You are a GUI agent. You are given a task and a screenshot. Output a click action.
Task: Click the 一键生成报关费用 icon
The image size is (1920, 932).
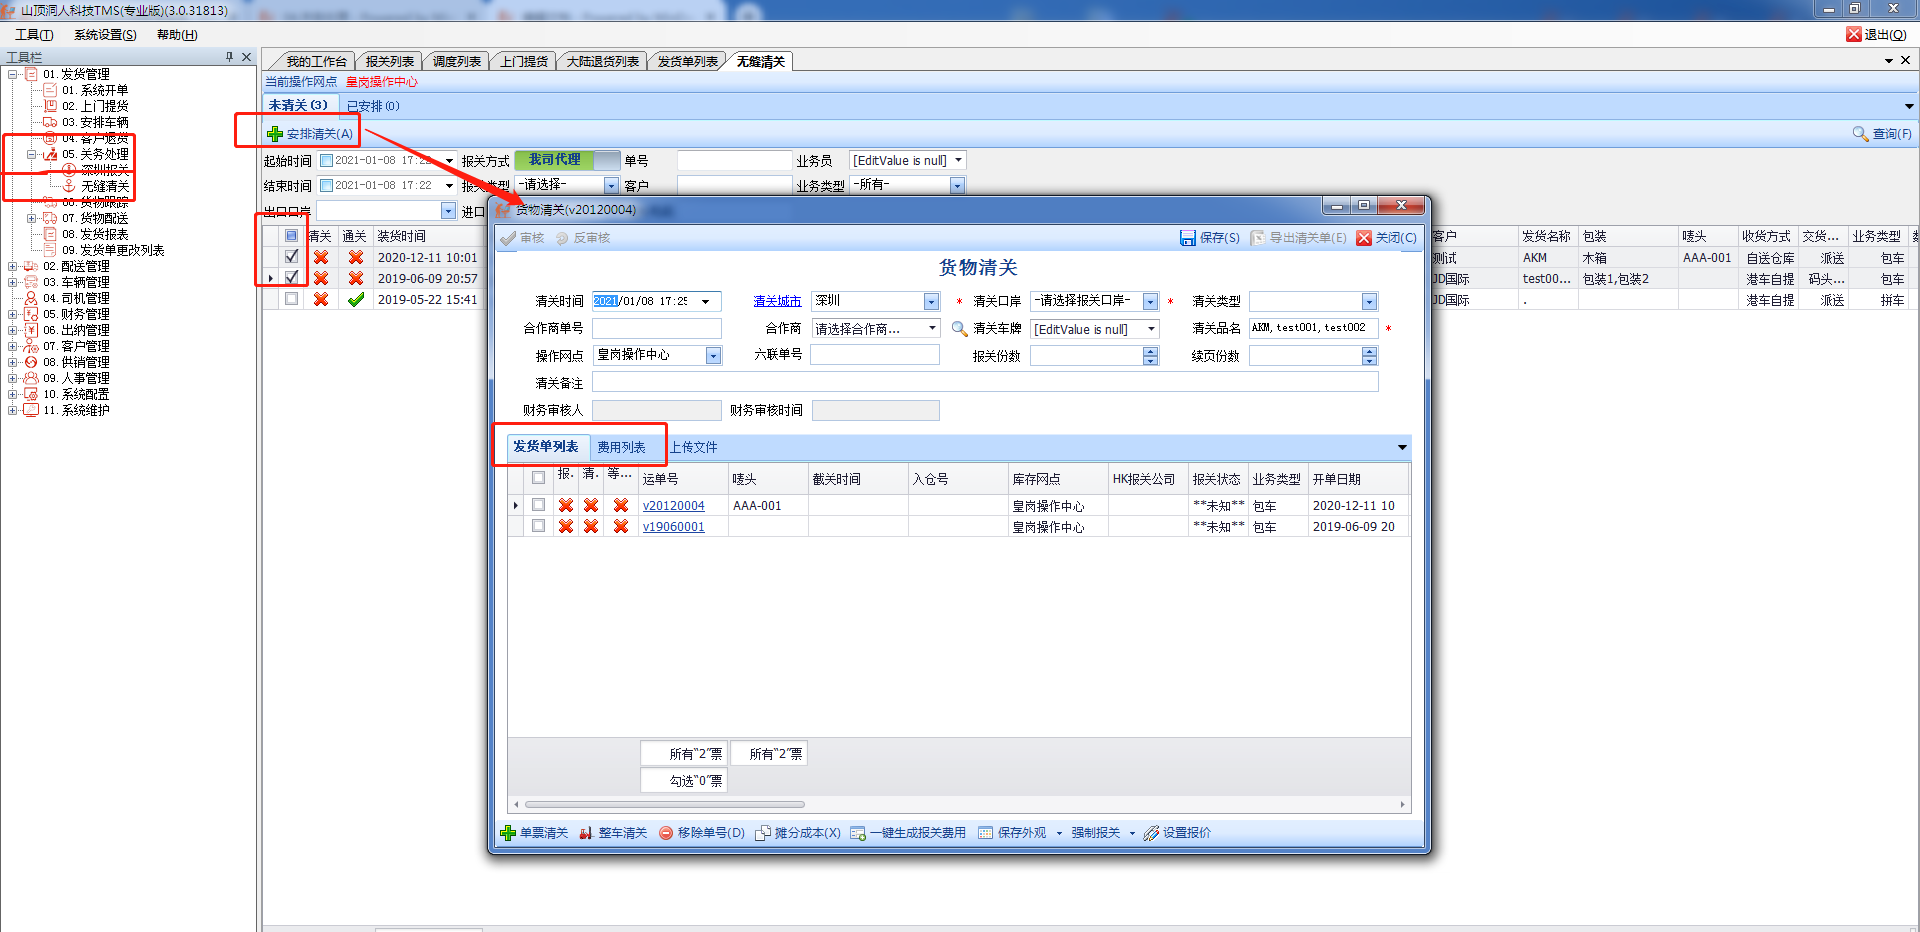(858, 833)
